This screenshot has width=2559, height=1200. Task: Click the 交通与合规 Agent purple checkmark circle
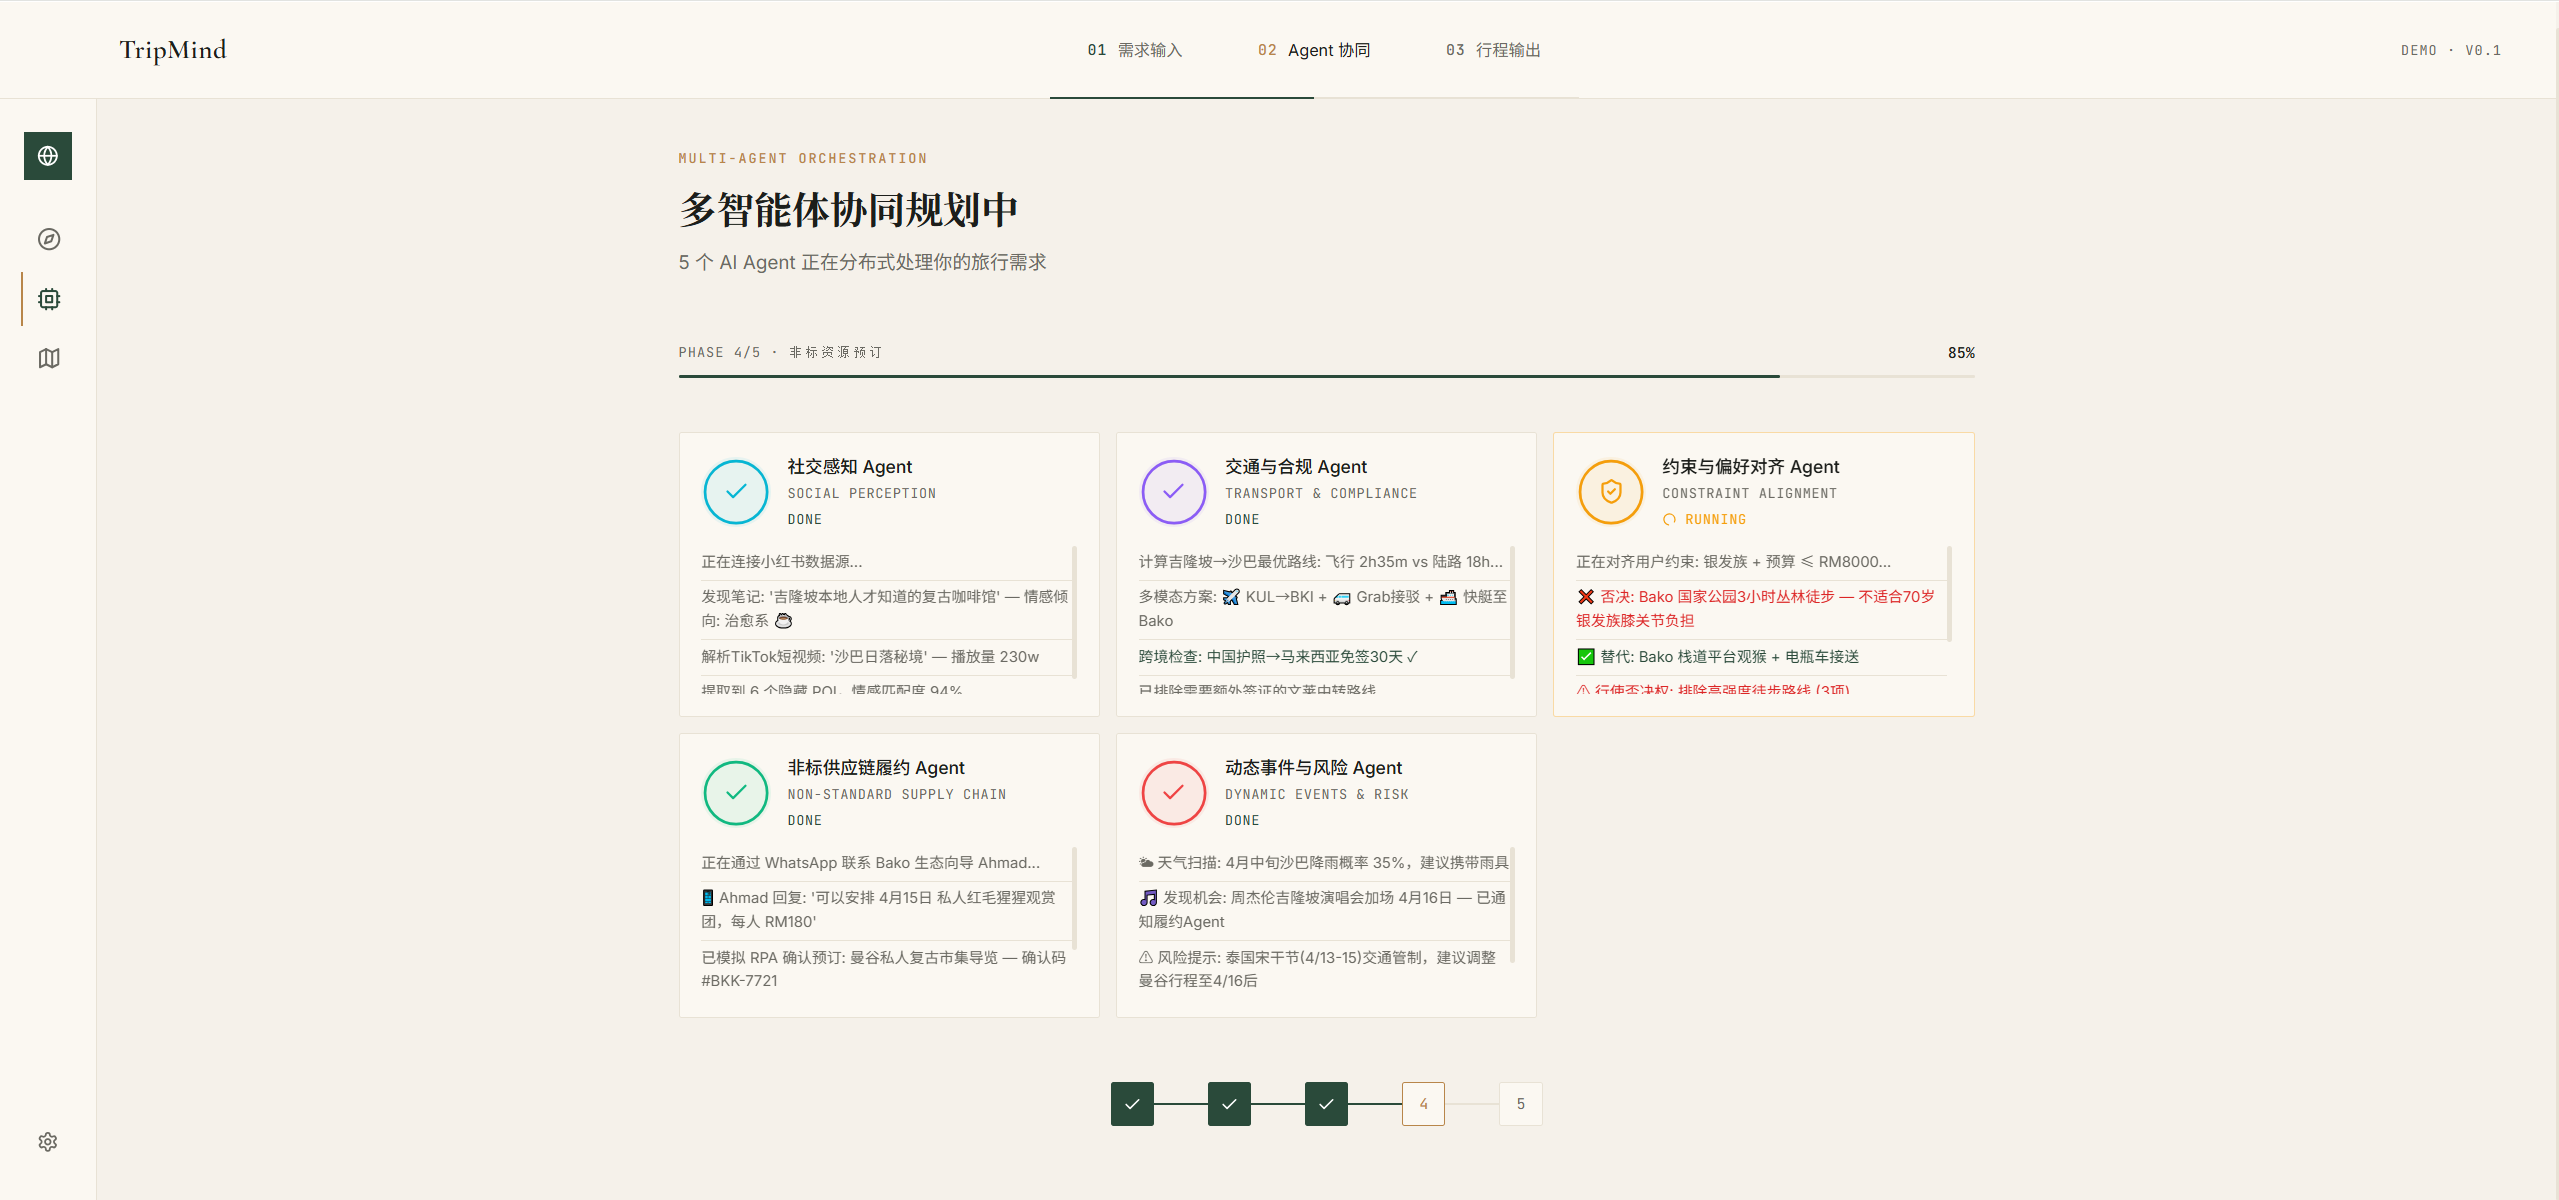click(x=1173, y=492)
